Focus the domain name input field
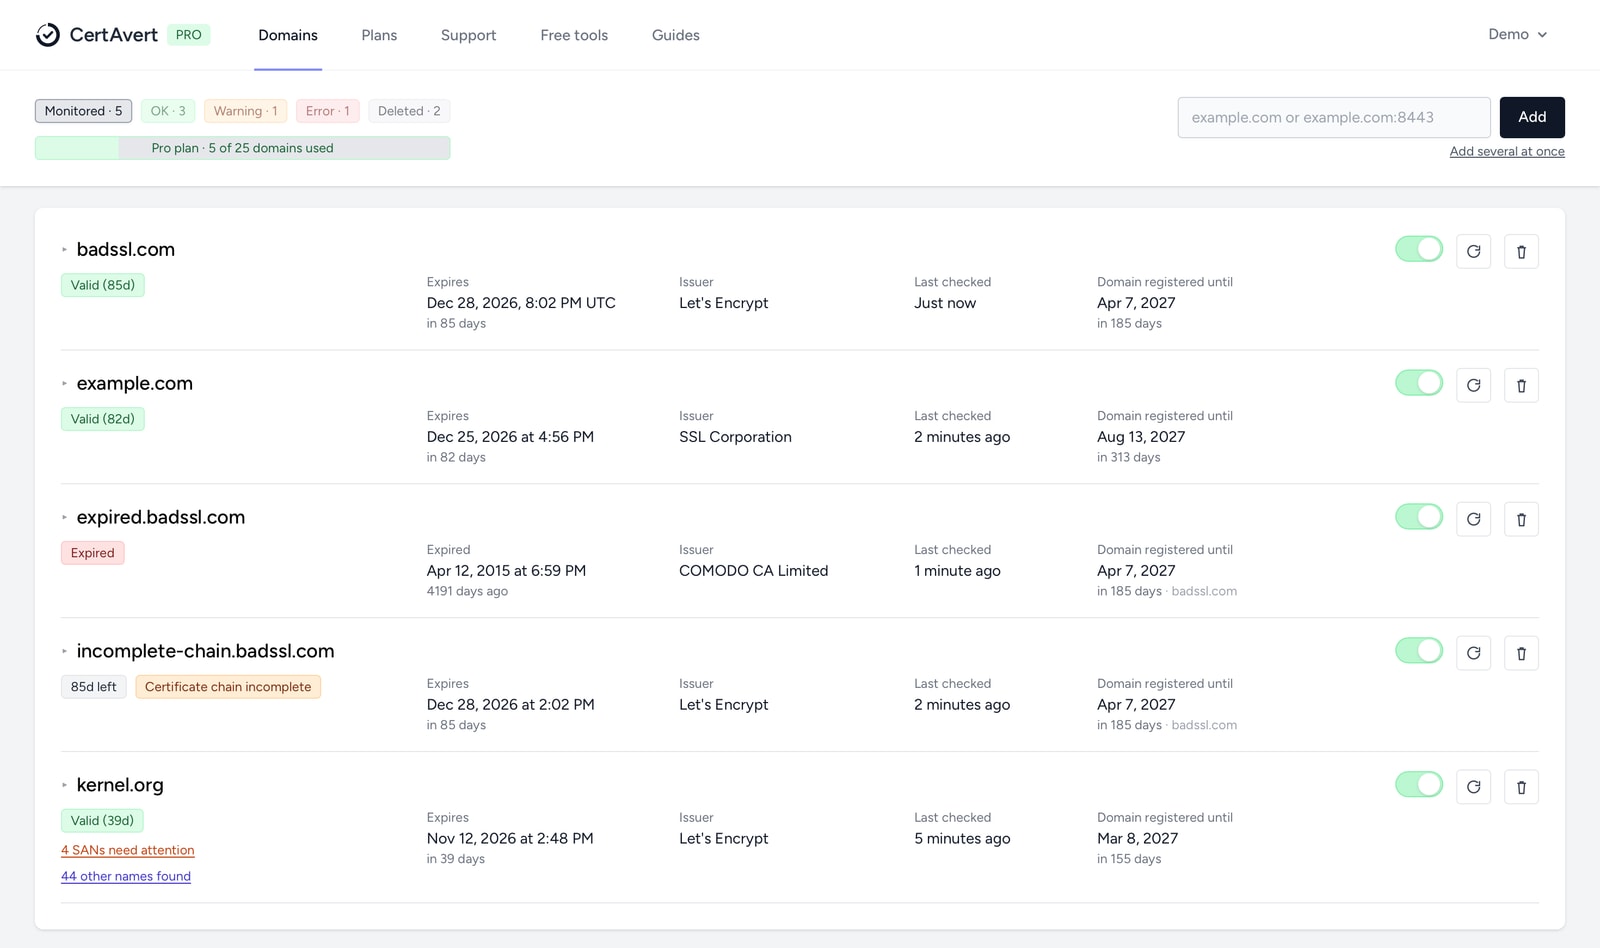Image resolution: width=1600 pixels, height=948 pixels. (1334, 117)
